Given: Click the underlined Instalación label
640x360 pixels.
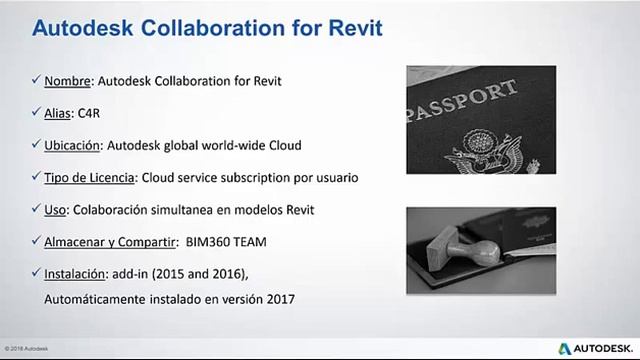Looking at the screenshot, I should point(74,274).
